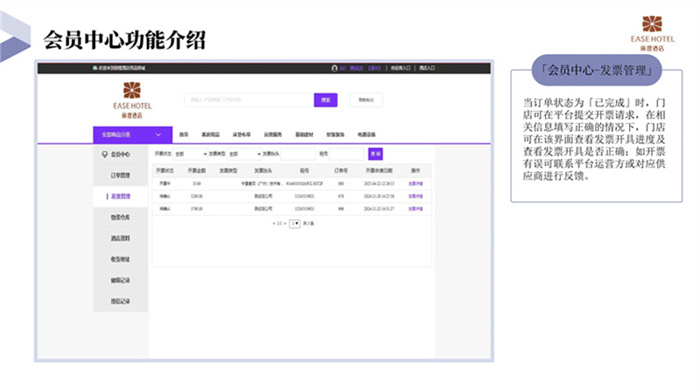Click the 会员中心 sidebar heading
700x392 pixels.
point(120,154)
